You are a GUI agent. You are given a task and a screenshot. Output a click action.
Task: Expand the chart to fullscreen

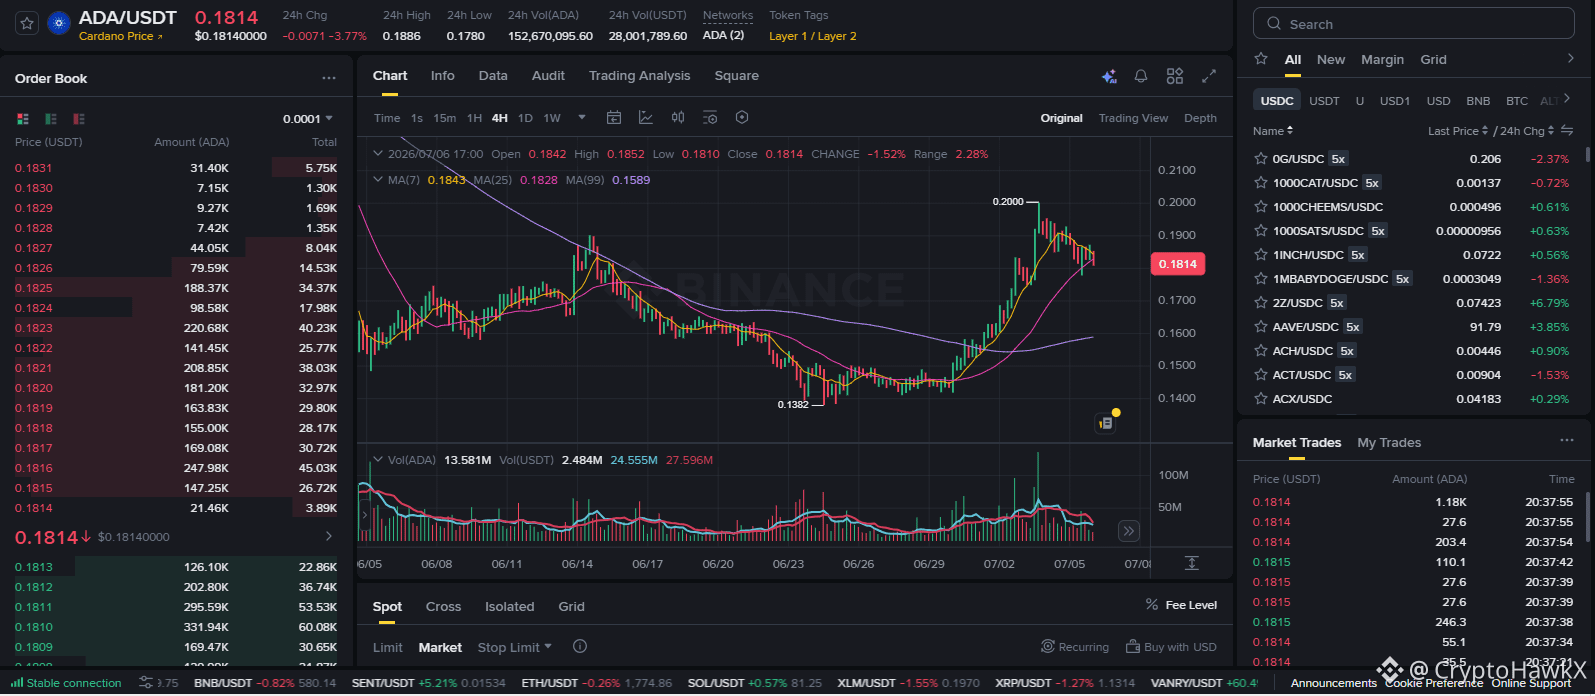coord(1208,76)
